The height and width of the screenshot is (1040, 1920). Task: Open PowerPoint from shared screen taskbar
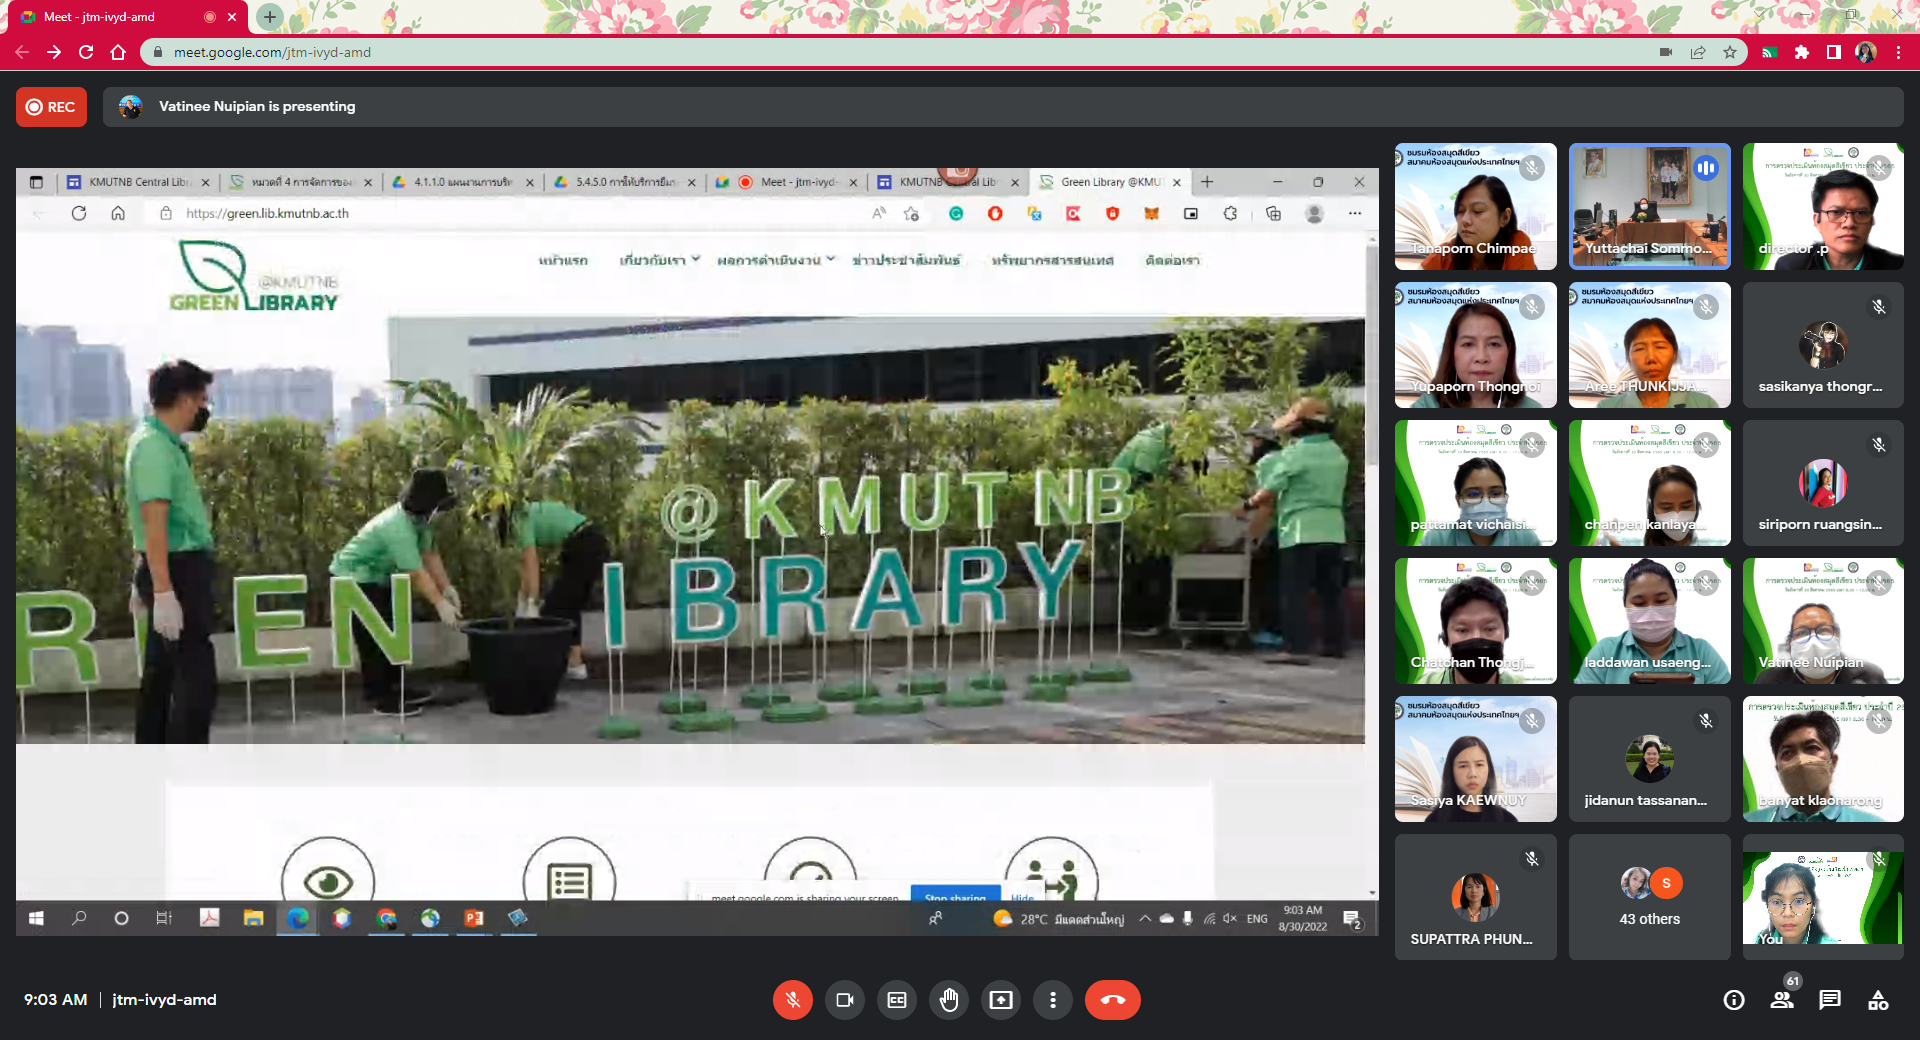pos(474,918)
